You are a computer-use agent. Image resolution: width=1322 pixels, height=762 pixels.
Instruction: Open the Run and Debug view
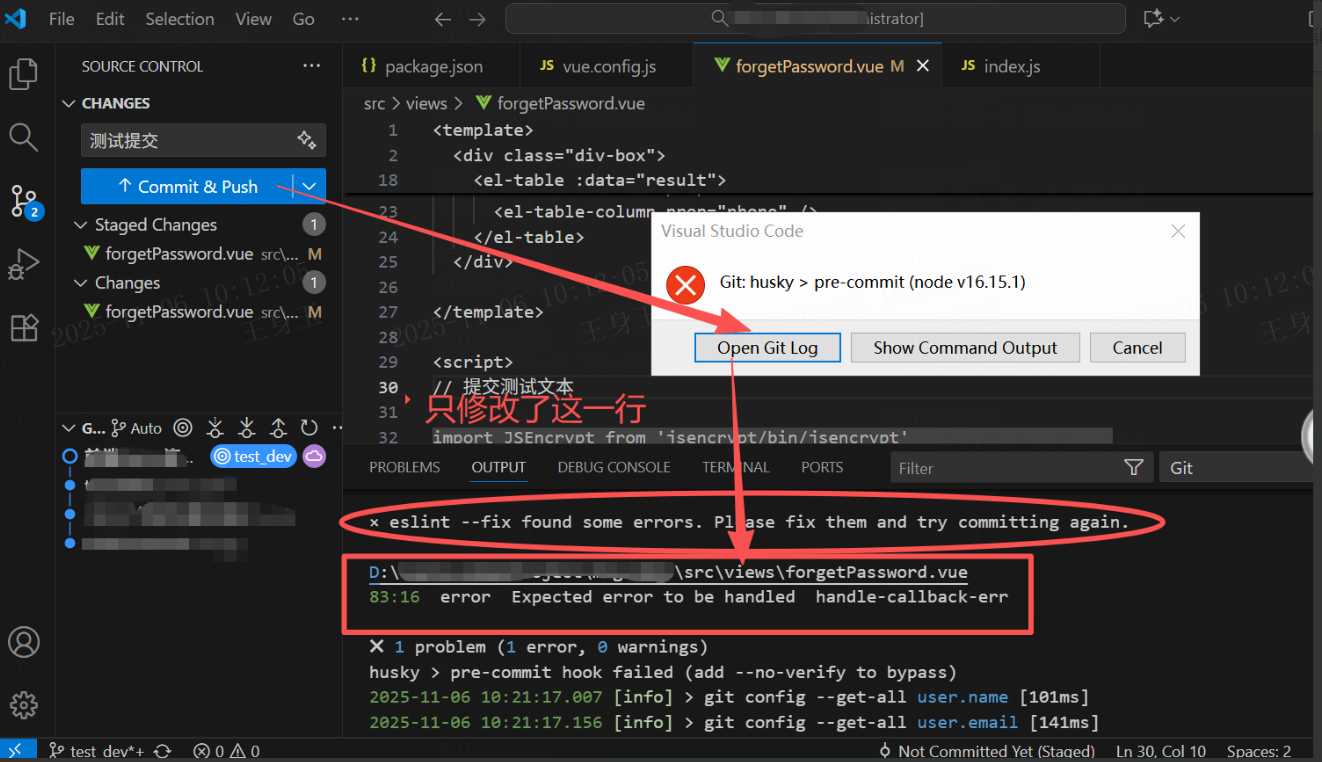[x=23, y=264]
